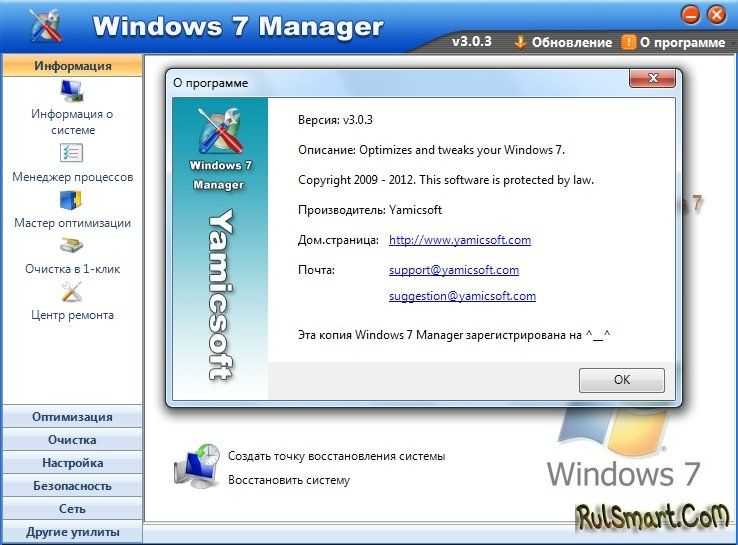This screenshot has width=738, height=545.
Task: Click the Обновление label in header
Action: [x=572, y=42]
